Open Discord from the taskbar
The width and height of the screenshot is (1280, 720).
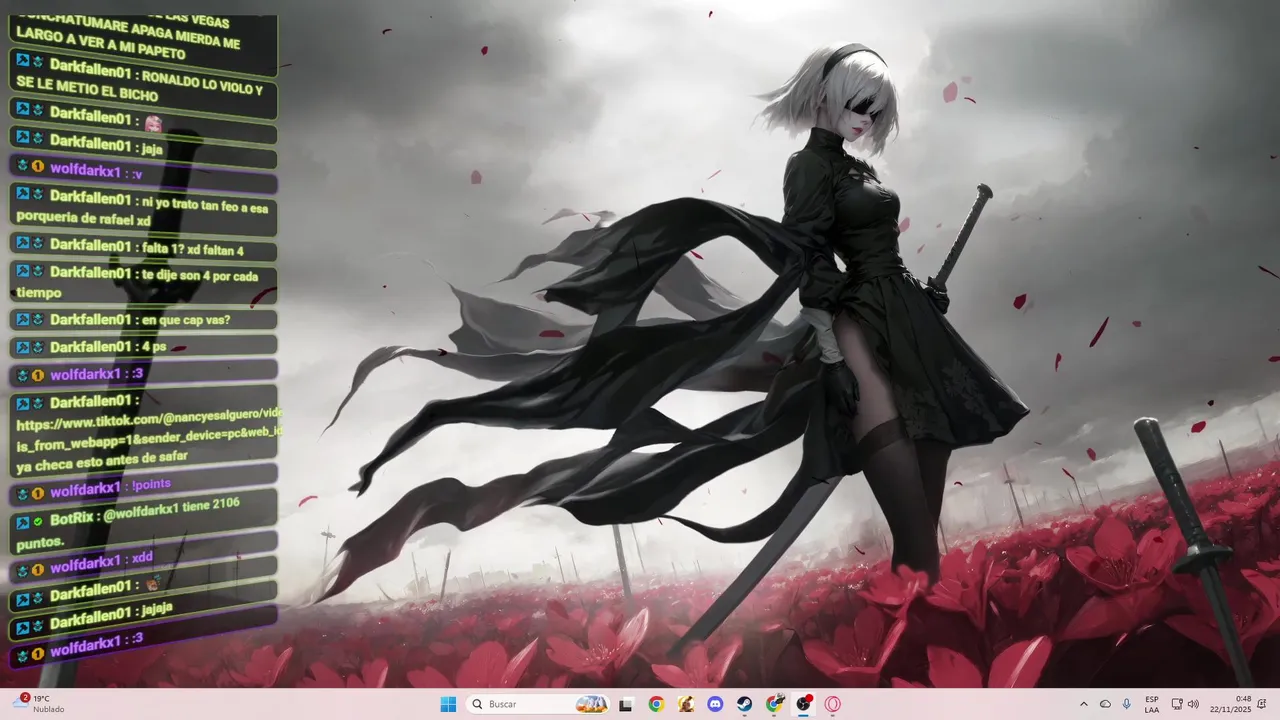coord(715,704)
